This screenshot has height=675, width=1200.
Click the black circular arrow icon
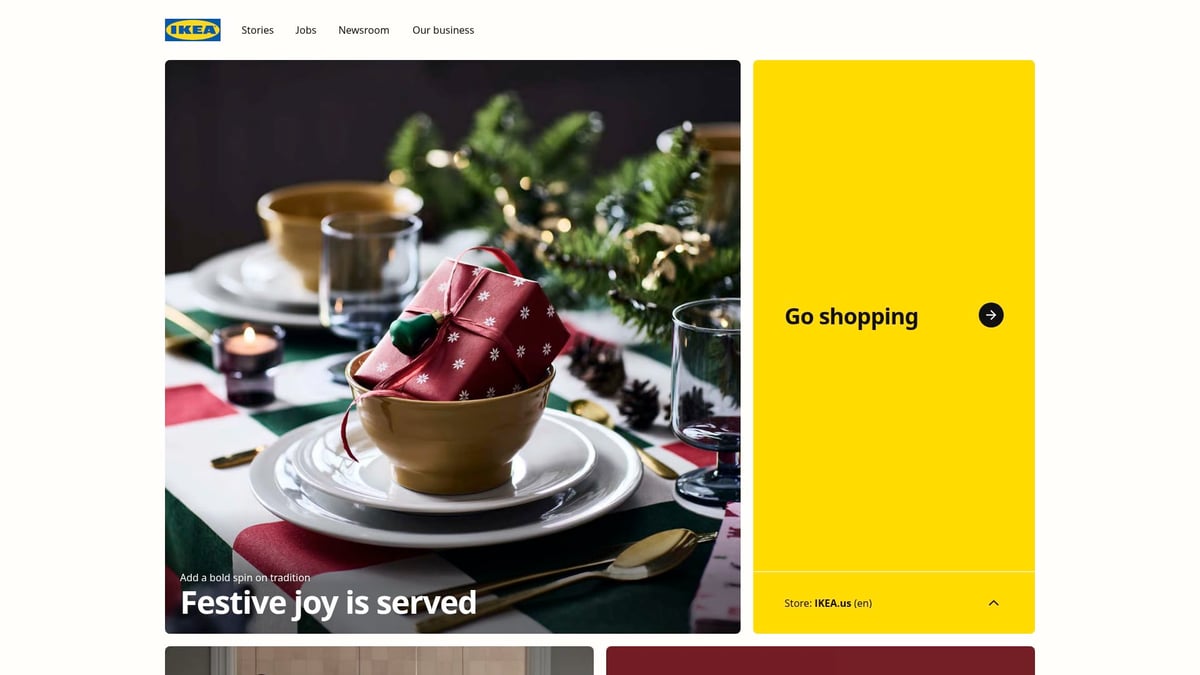(x=991, y=315)
